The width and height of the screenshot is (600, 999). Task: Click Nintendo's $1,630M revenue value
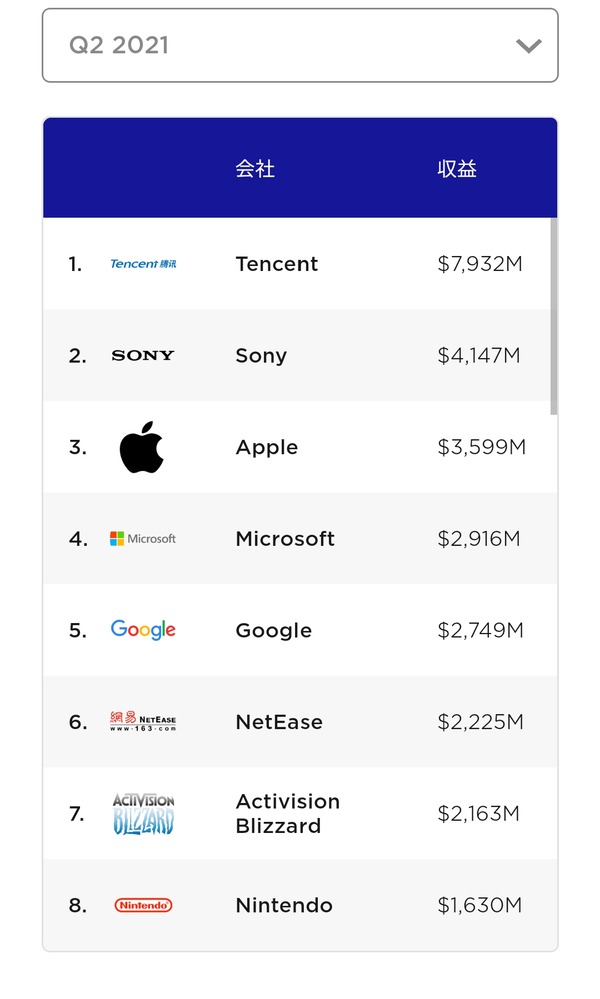tap(480, 905)
